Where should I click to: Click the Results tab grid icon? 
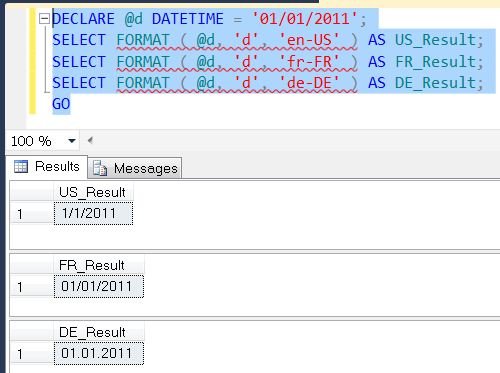pos(21,166)
